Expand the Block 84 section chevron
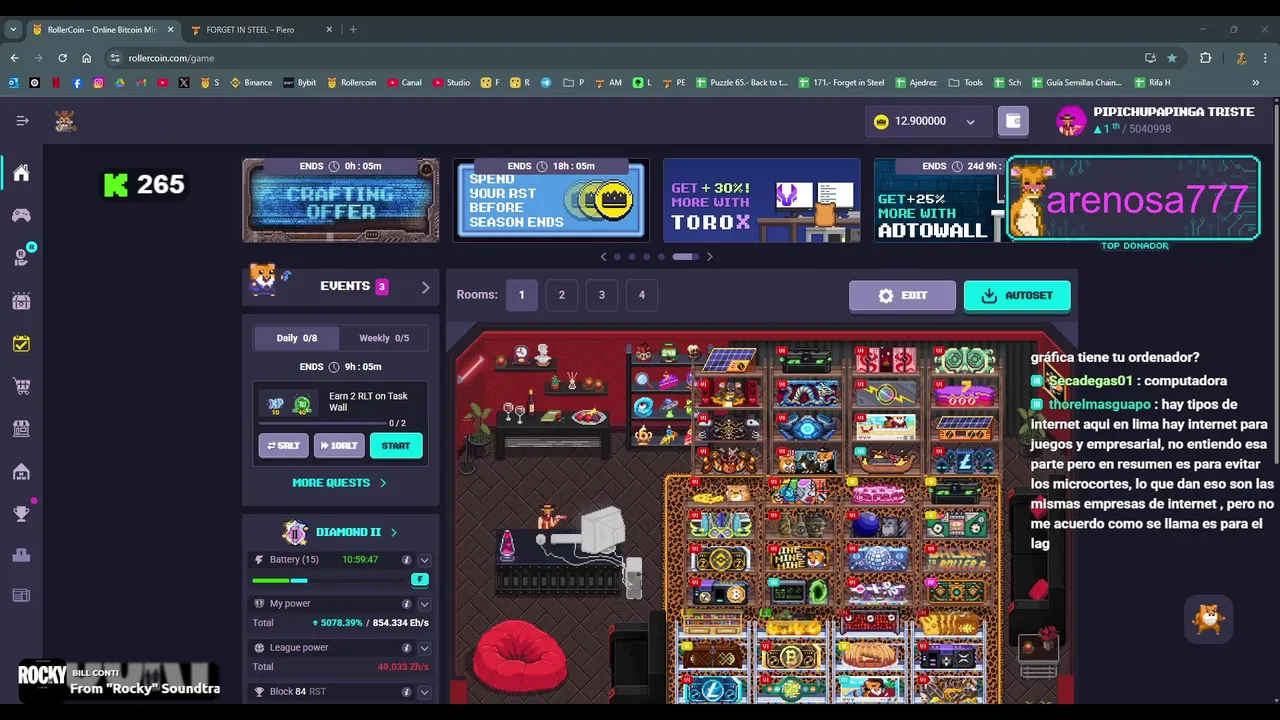Viewport: 1280px width, 720px height. [424, 692]
